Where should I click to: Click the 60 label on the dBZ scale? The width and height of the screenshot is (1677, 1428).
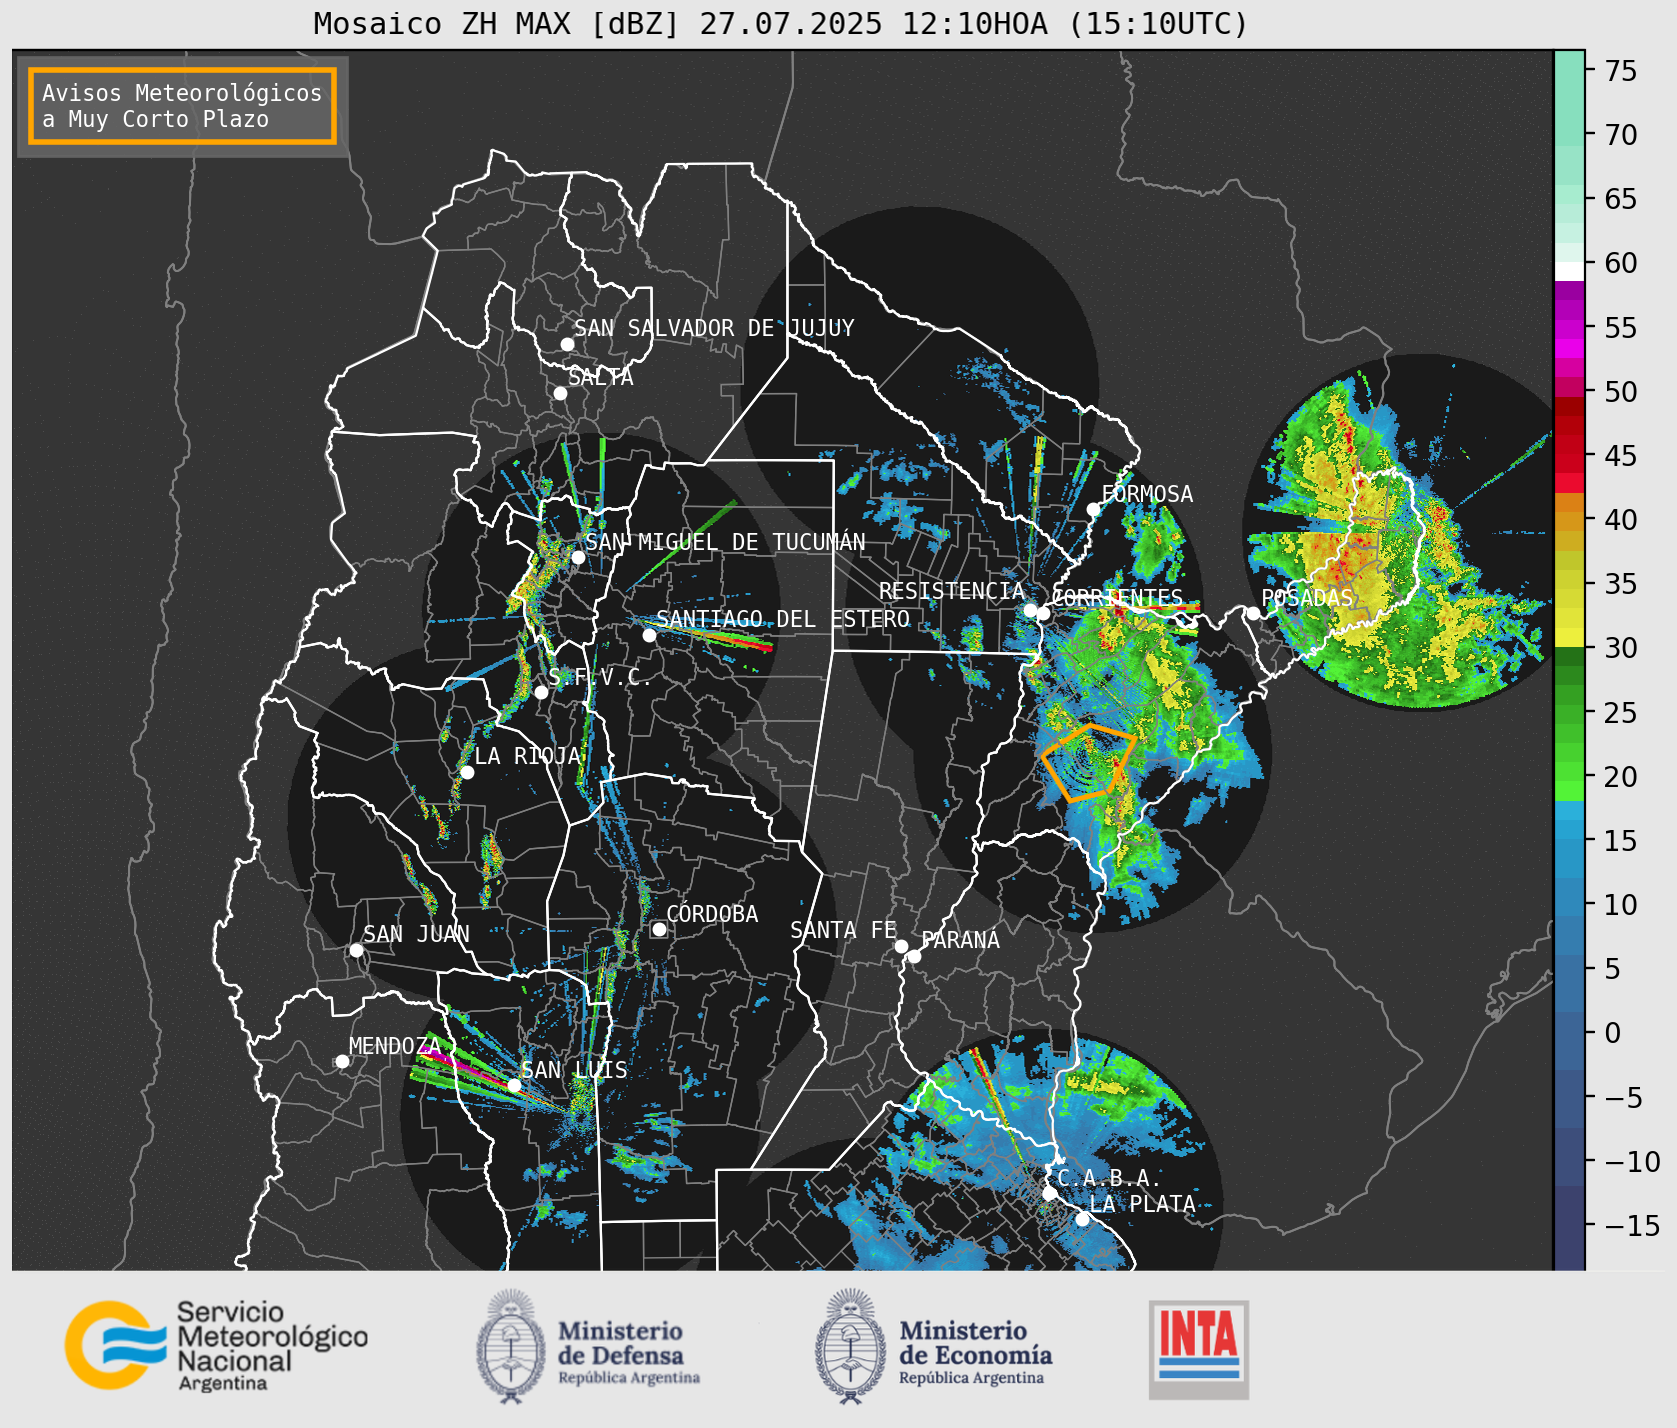1621,263
